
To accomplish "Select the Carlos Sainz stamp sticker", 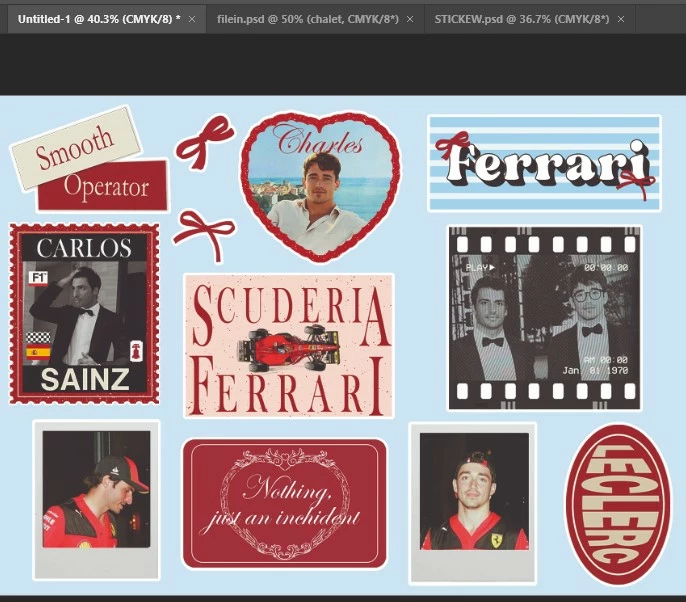I will click(x=84, y=313).
